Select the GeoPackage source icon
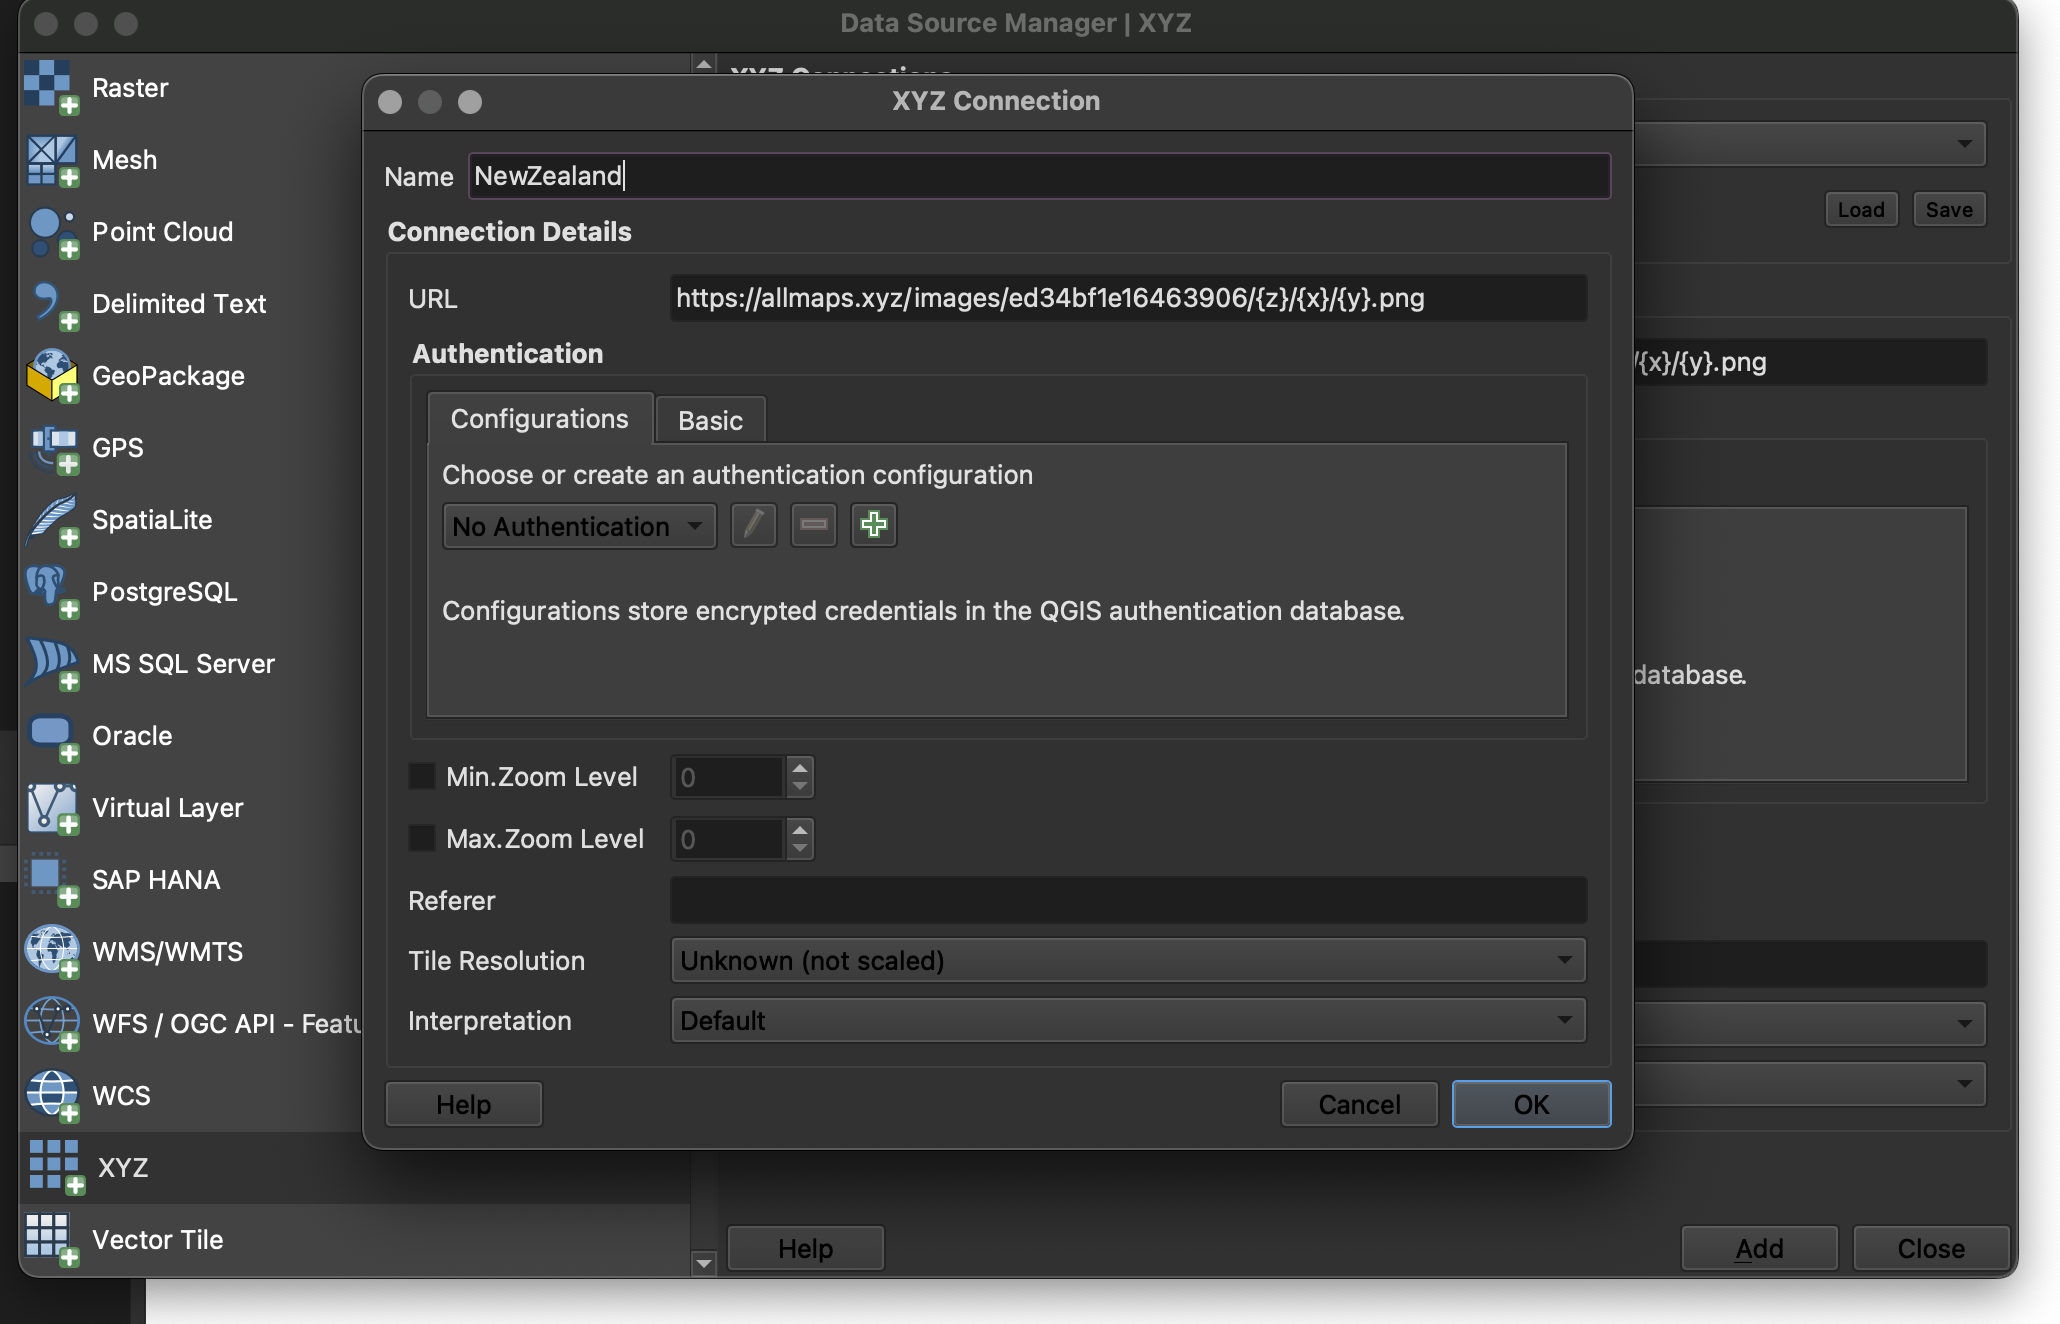Image resolution: width=2060 pixels, height=1324 pixels. tap(52, 376)
